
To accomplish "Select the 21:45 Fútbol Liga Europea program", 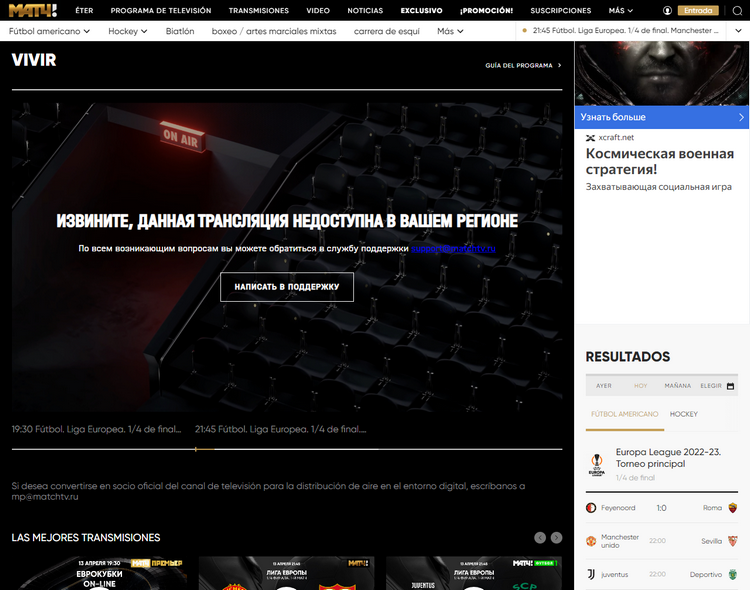I will pyautogui.click(x=280, y=429).
